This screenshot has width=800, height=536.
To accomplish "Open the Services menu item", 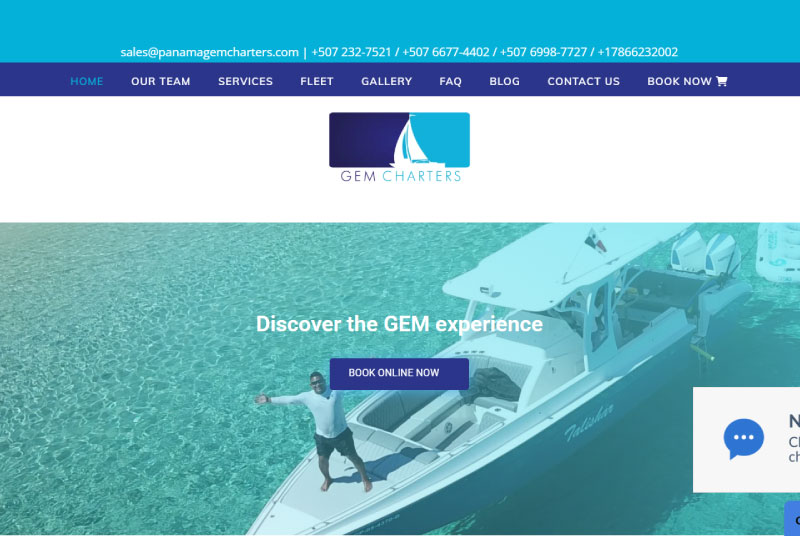I will click(x=245, y=81).
